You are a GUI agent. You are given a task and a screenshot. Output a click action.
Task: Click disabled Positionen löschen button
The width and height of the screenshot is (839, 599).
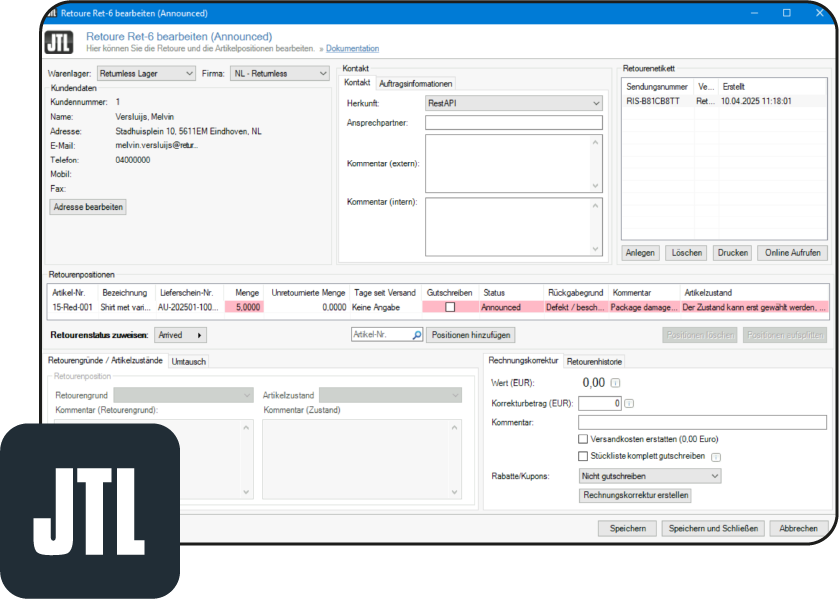click(700, 335)
